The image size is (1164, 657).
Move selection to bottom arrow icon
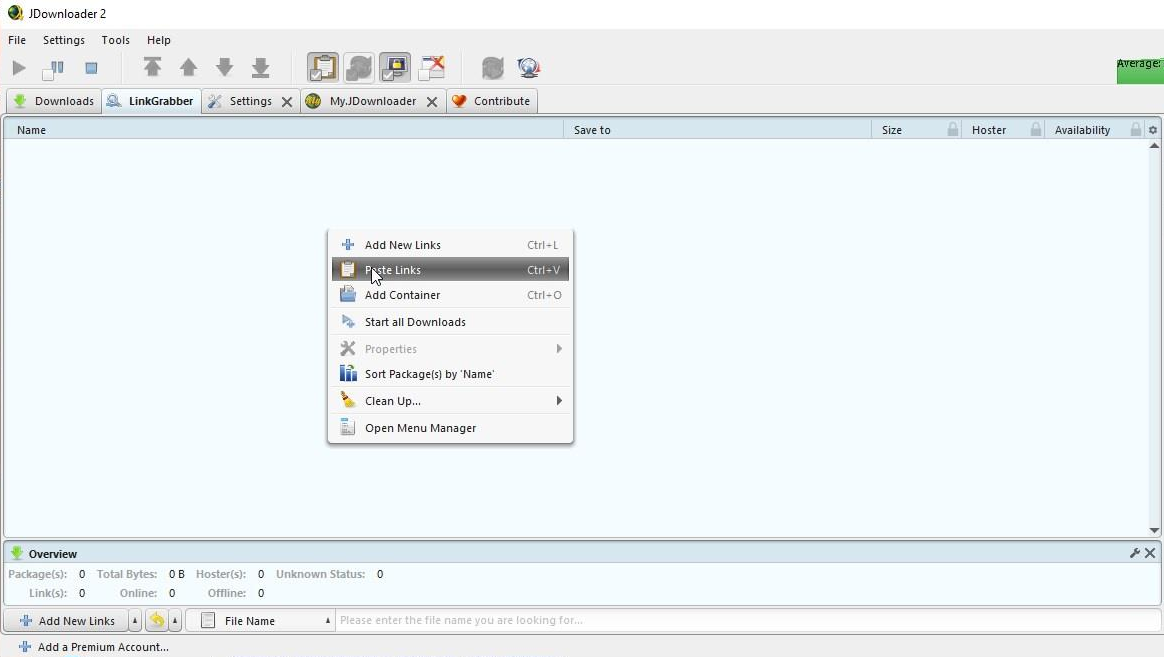click(261, 68)
